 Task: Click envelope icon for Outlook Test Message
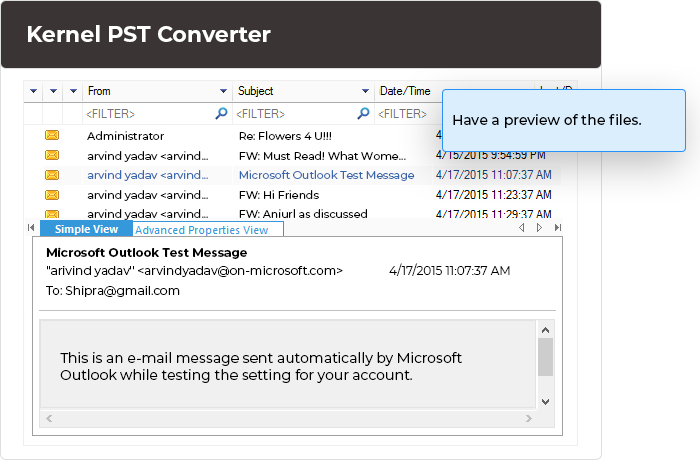click(x=52, y=175)
